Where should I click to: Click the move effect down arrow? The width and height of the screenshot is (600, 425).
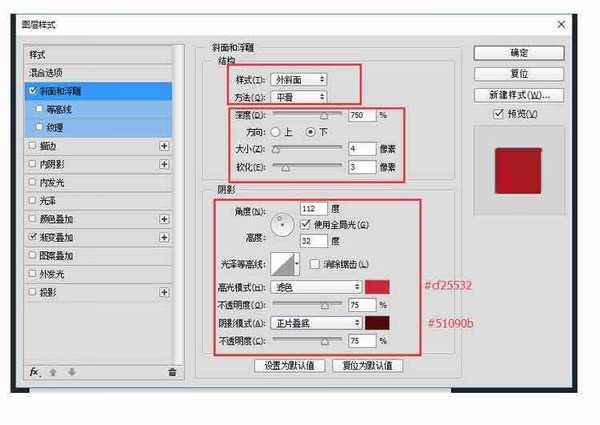pyautogui.click(x=72, y=372)
